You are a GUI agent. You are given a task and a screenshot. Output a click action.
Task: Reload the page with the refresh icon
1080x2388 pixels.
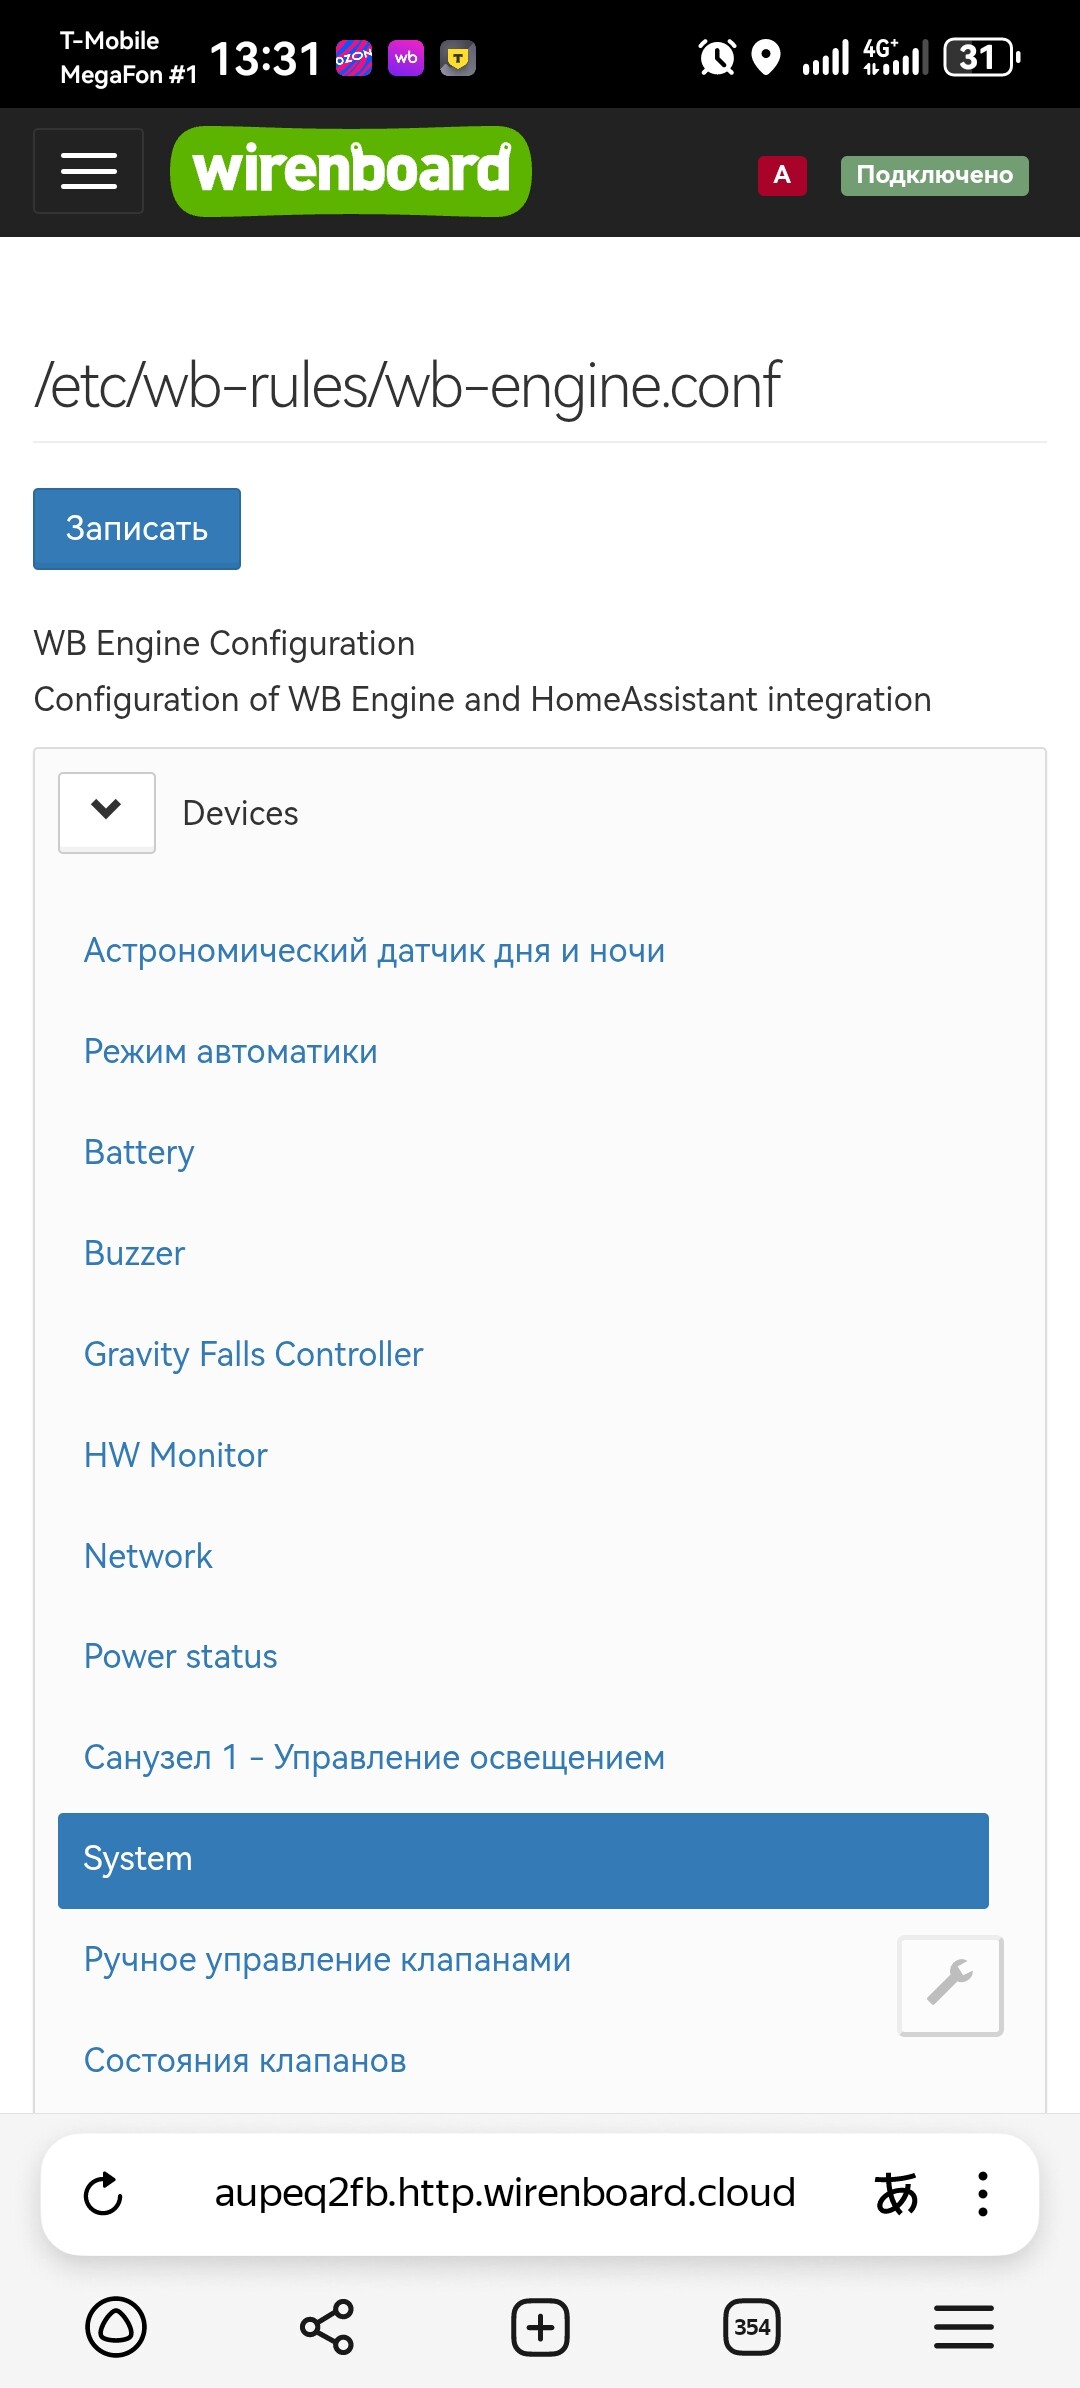(x=103, y=2194)
